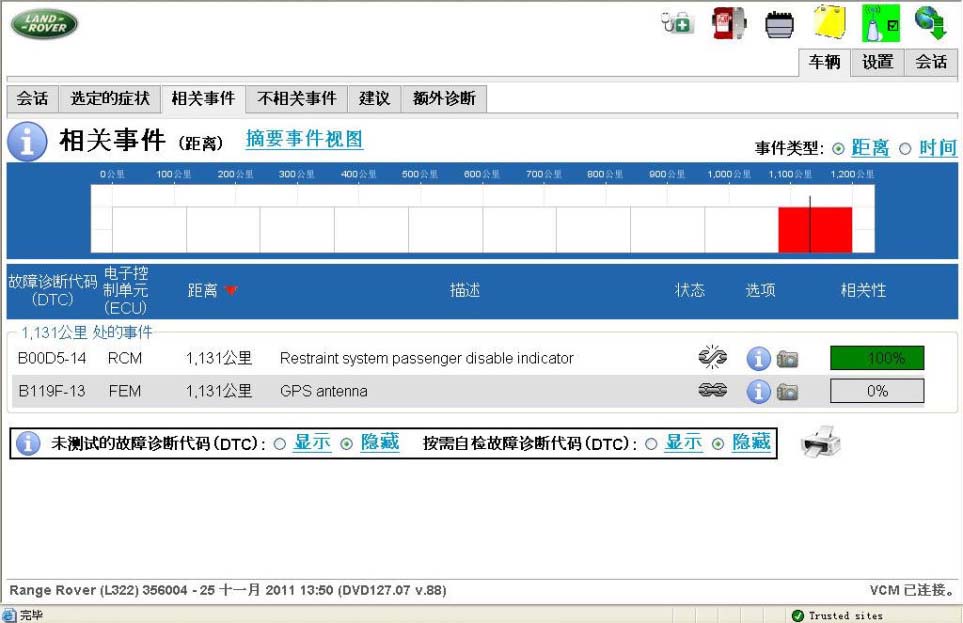Click the RCM ECU cell

(x=125, y=358)
